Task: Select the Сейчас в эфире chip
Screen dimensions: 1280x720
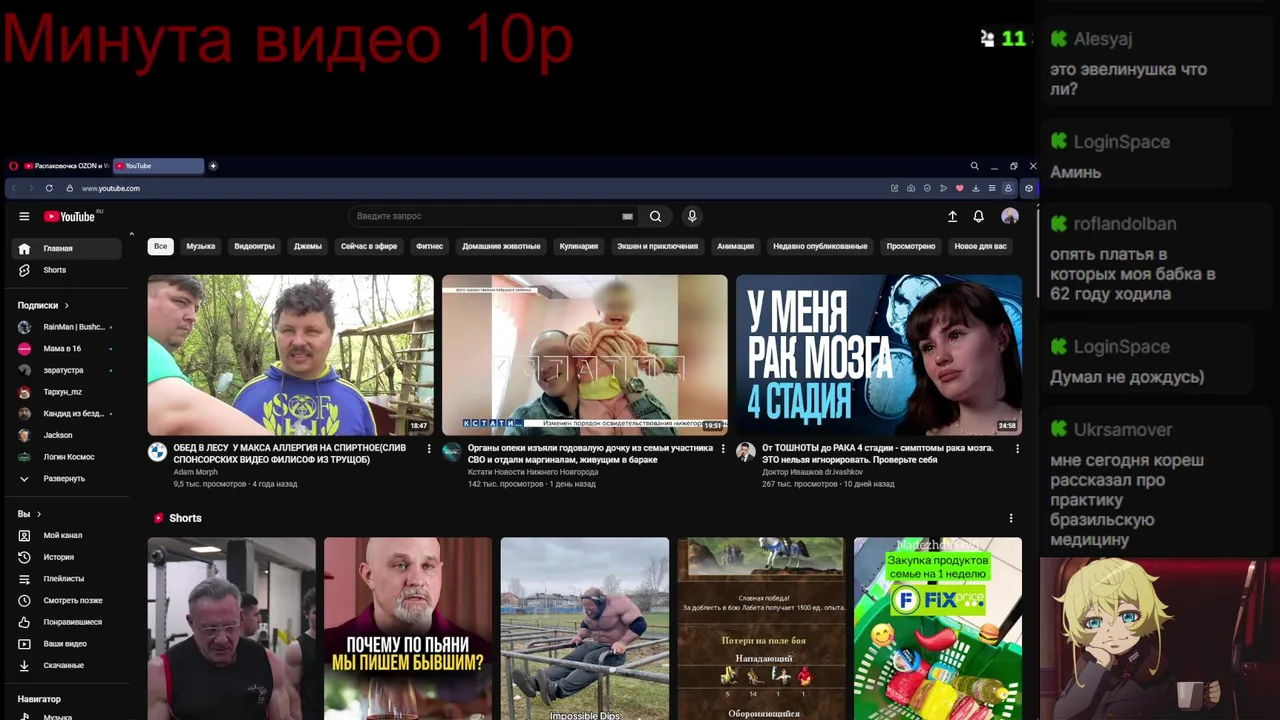Action: (x=369, y=246)
